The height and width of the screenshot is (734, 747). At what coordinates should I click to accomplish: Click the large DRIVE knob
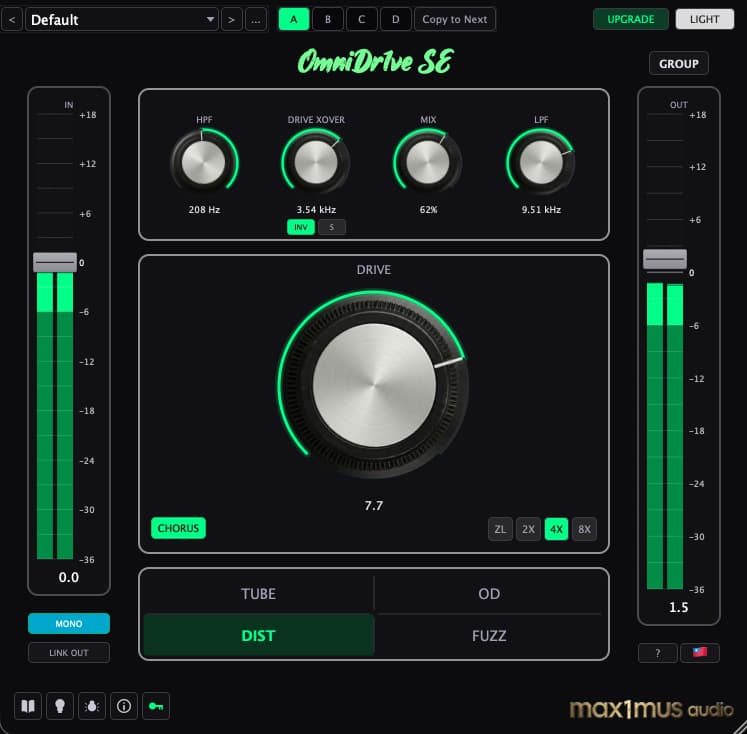(374, 385)
